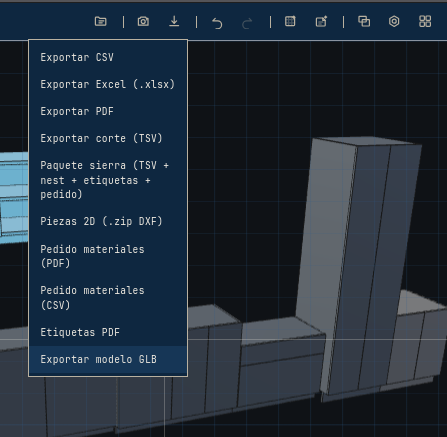Close the download export menu icon
Screen dimensions: 447x437
174,22
